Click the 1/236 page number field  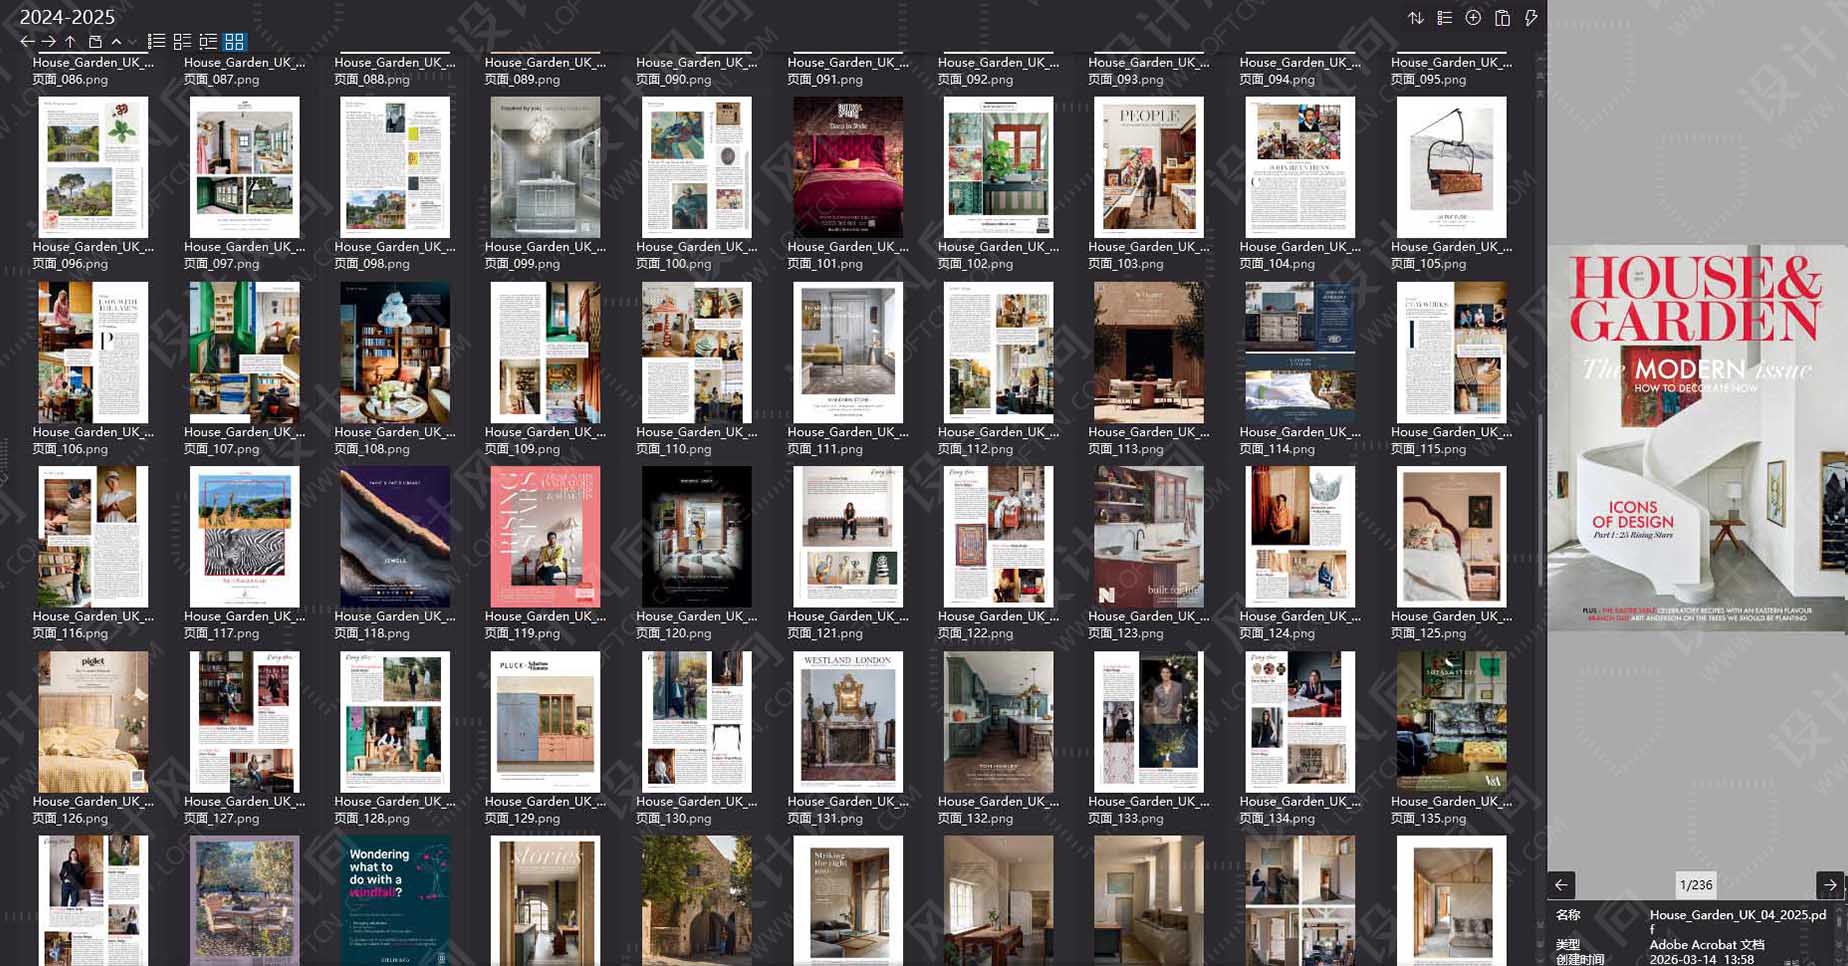1694,884
